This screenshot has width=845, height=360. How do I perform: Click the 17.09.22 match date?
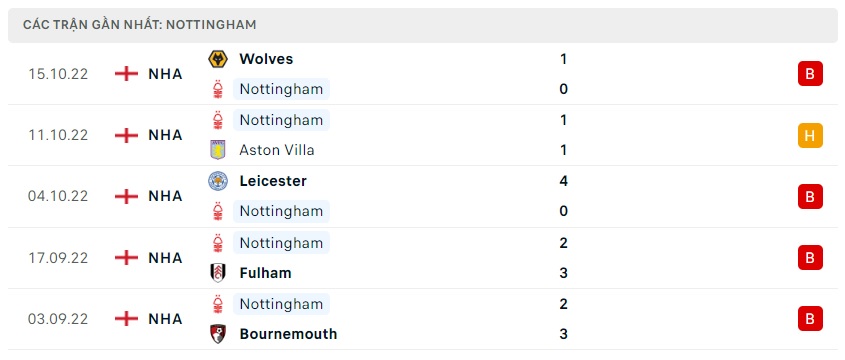click(x=58, y=258)
